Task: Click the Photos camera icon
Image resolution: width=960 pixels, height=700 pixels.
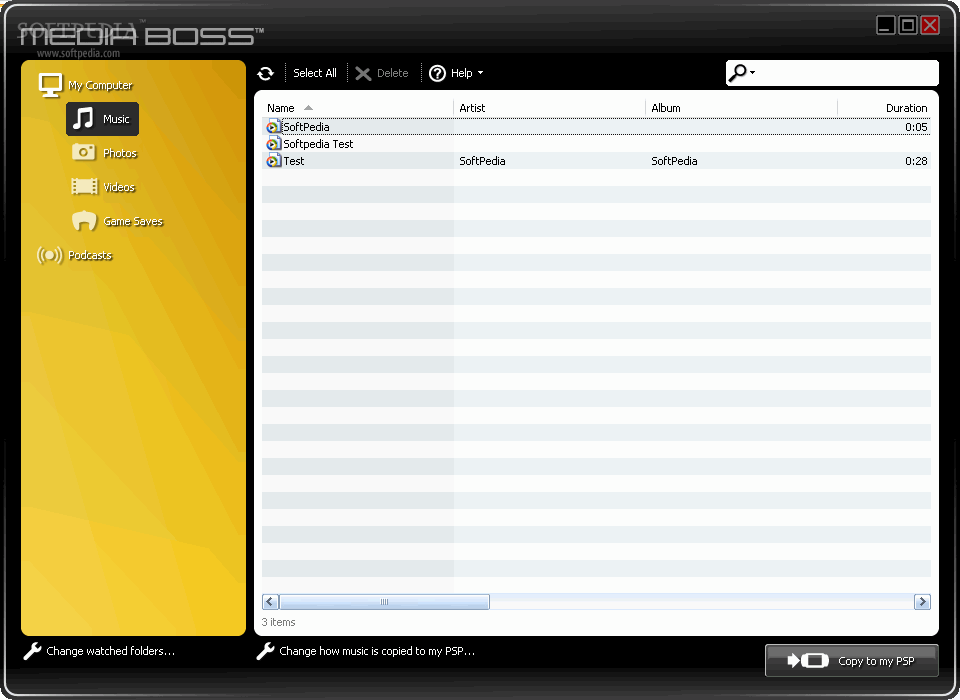Action: pyautogui.click(x=83, y=151)
